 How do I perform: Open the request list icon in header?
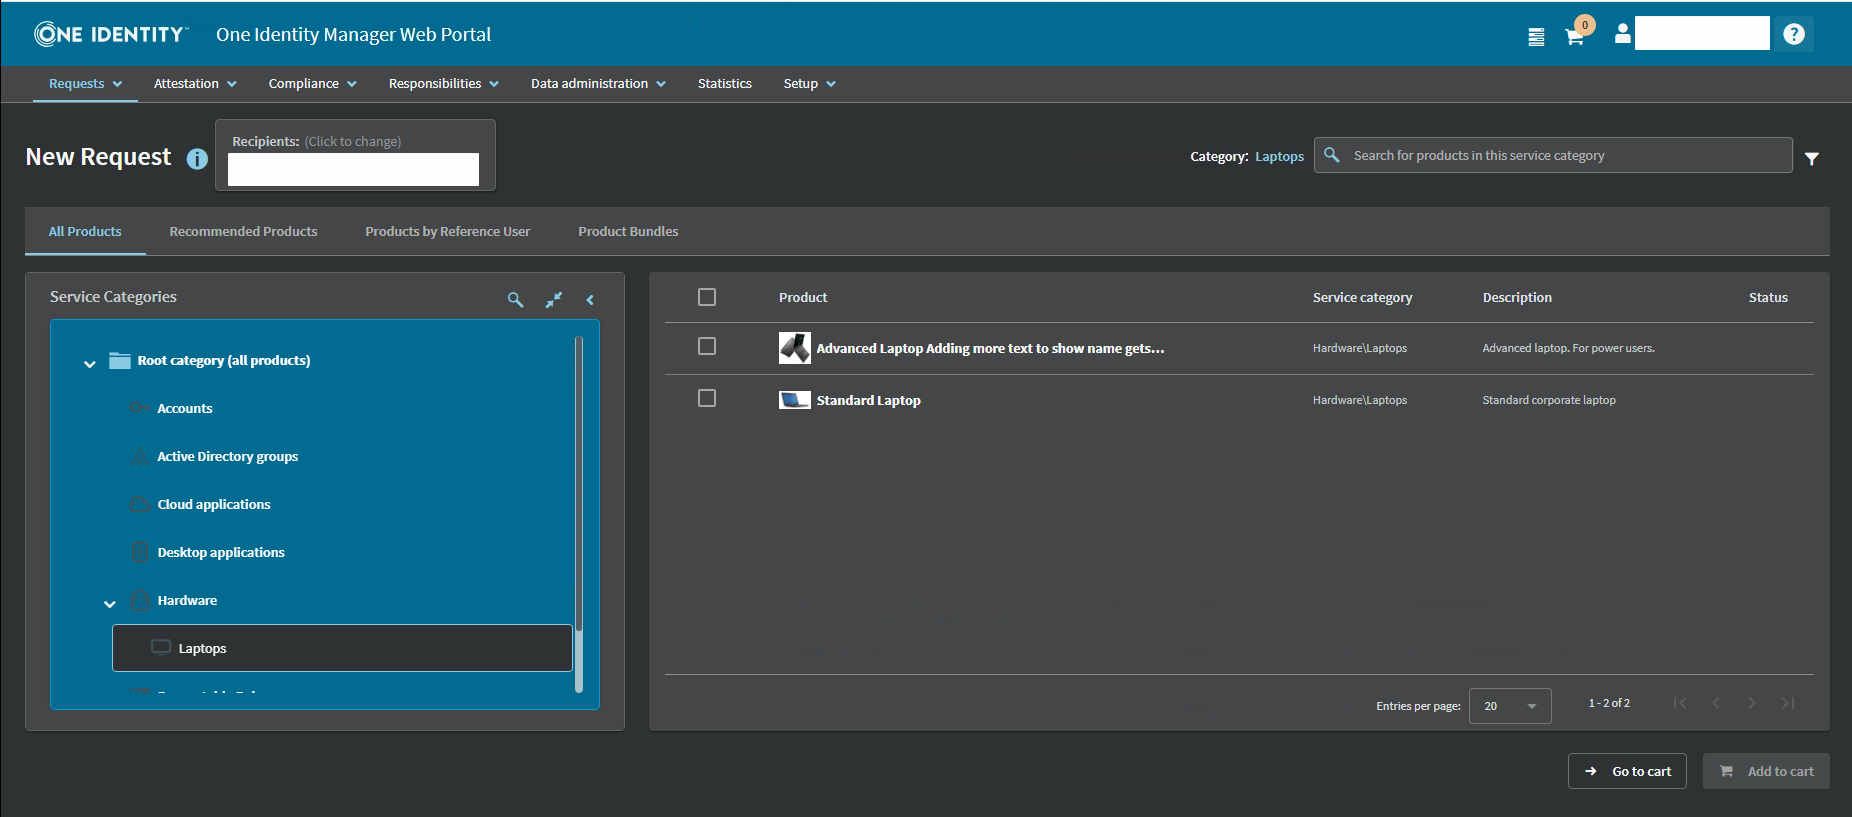pos(1536,37)
